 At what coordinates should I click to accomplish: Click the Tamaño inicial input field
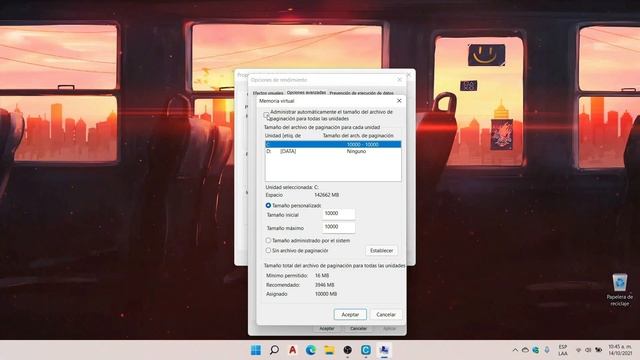coord(338,213)
